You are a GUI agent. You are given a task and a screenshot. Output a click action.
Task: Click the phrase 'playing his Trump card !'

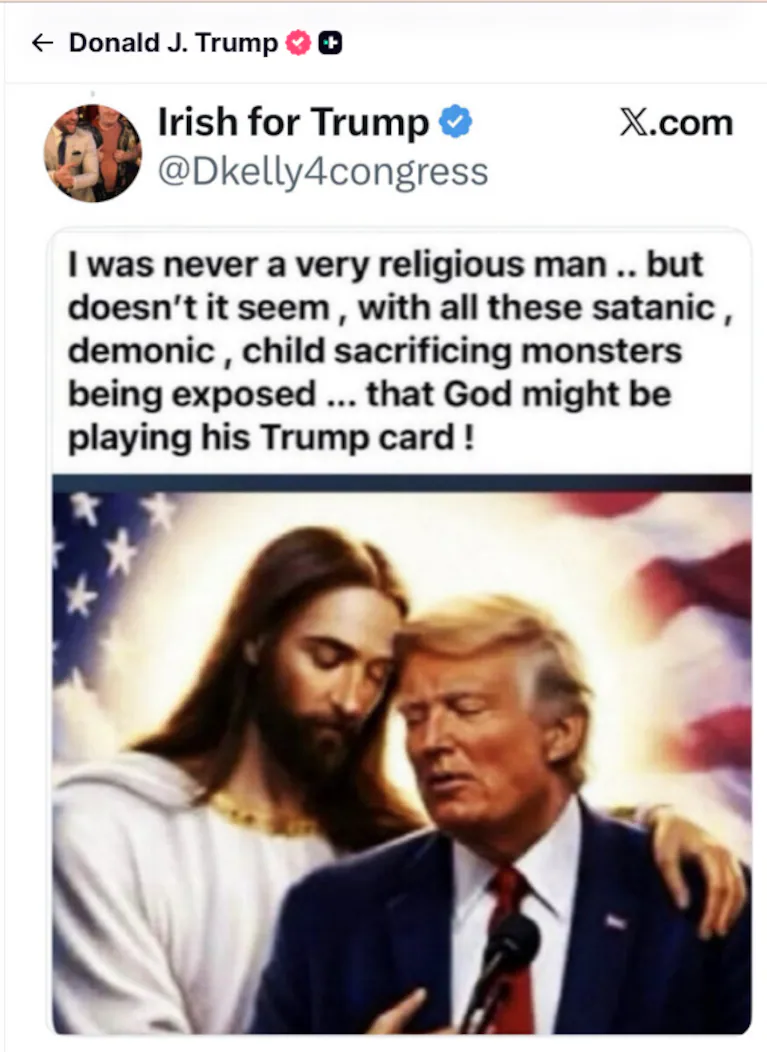(271, 437)
